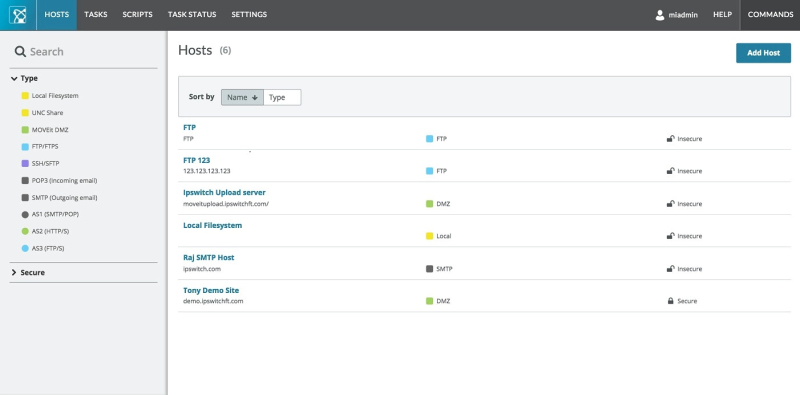
Task: Click the blue type square in FTP 123 row
Action: click(x=430, y=171)
